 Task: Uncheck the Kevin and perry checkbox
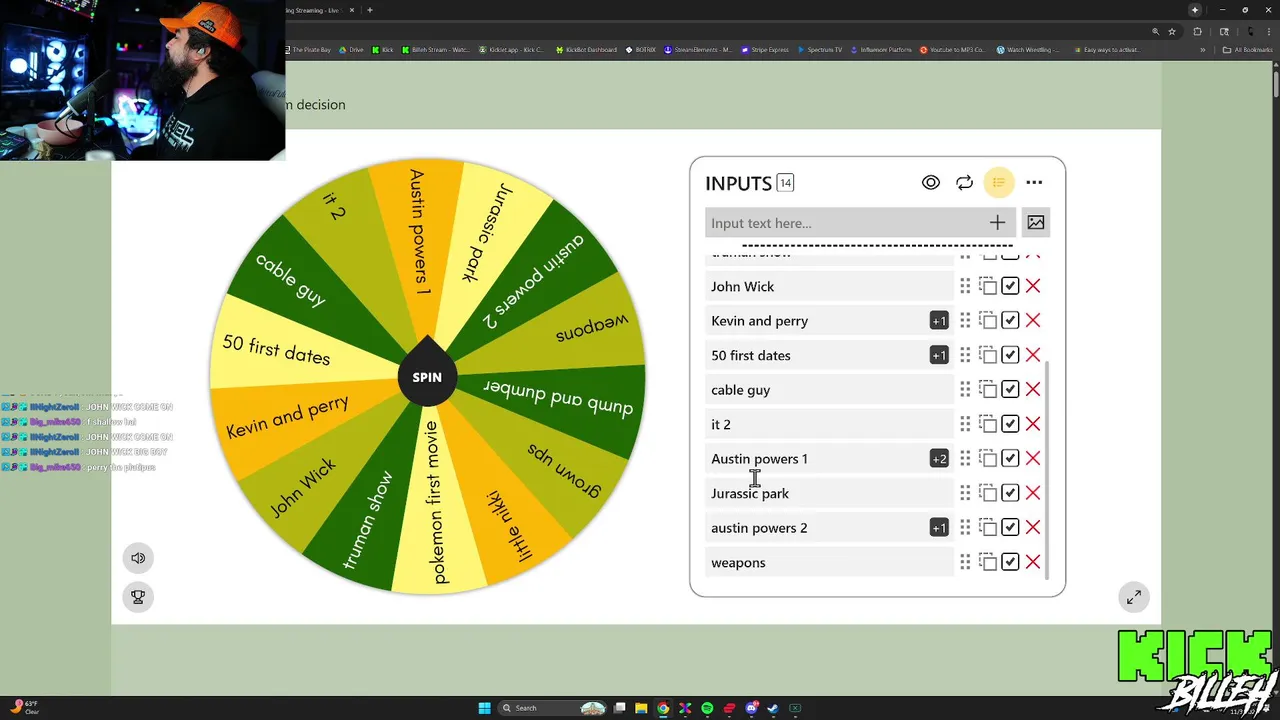coord(1010,320)
